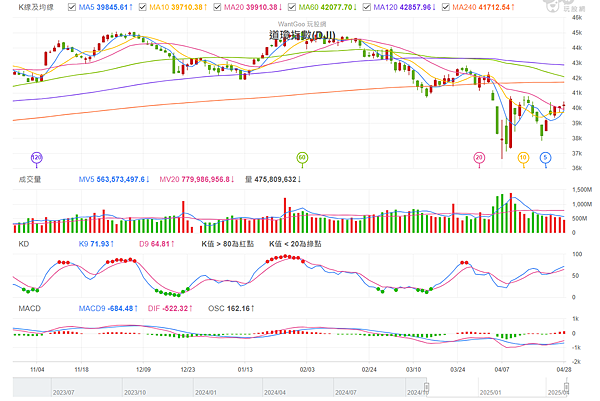The image size is (600, 401).
Task: Click the D9 64.81 indicator value
Action: click(x=157, y=244)
